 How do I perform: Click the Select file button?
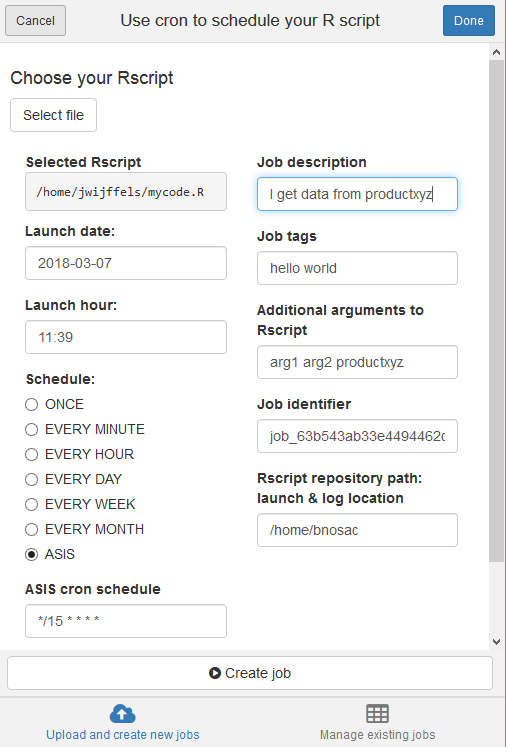[x=53, y=115]
